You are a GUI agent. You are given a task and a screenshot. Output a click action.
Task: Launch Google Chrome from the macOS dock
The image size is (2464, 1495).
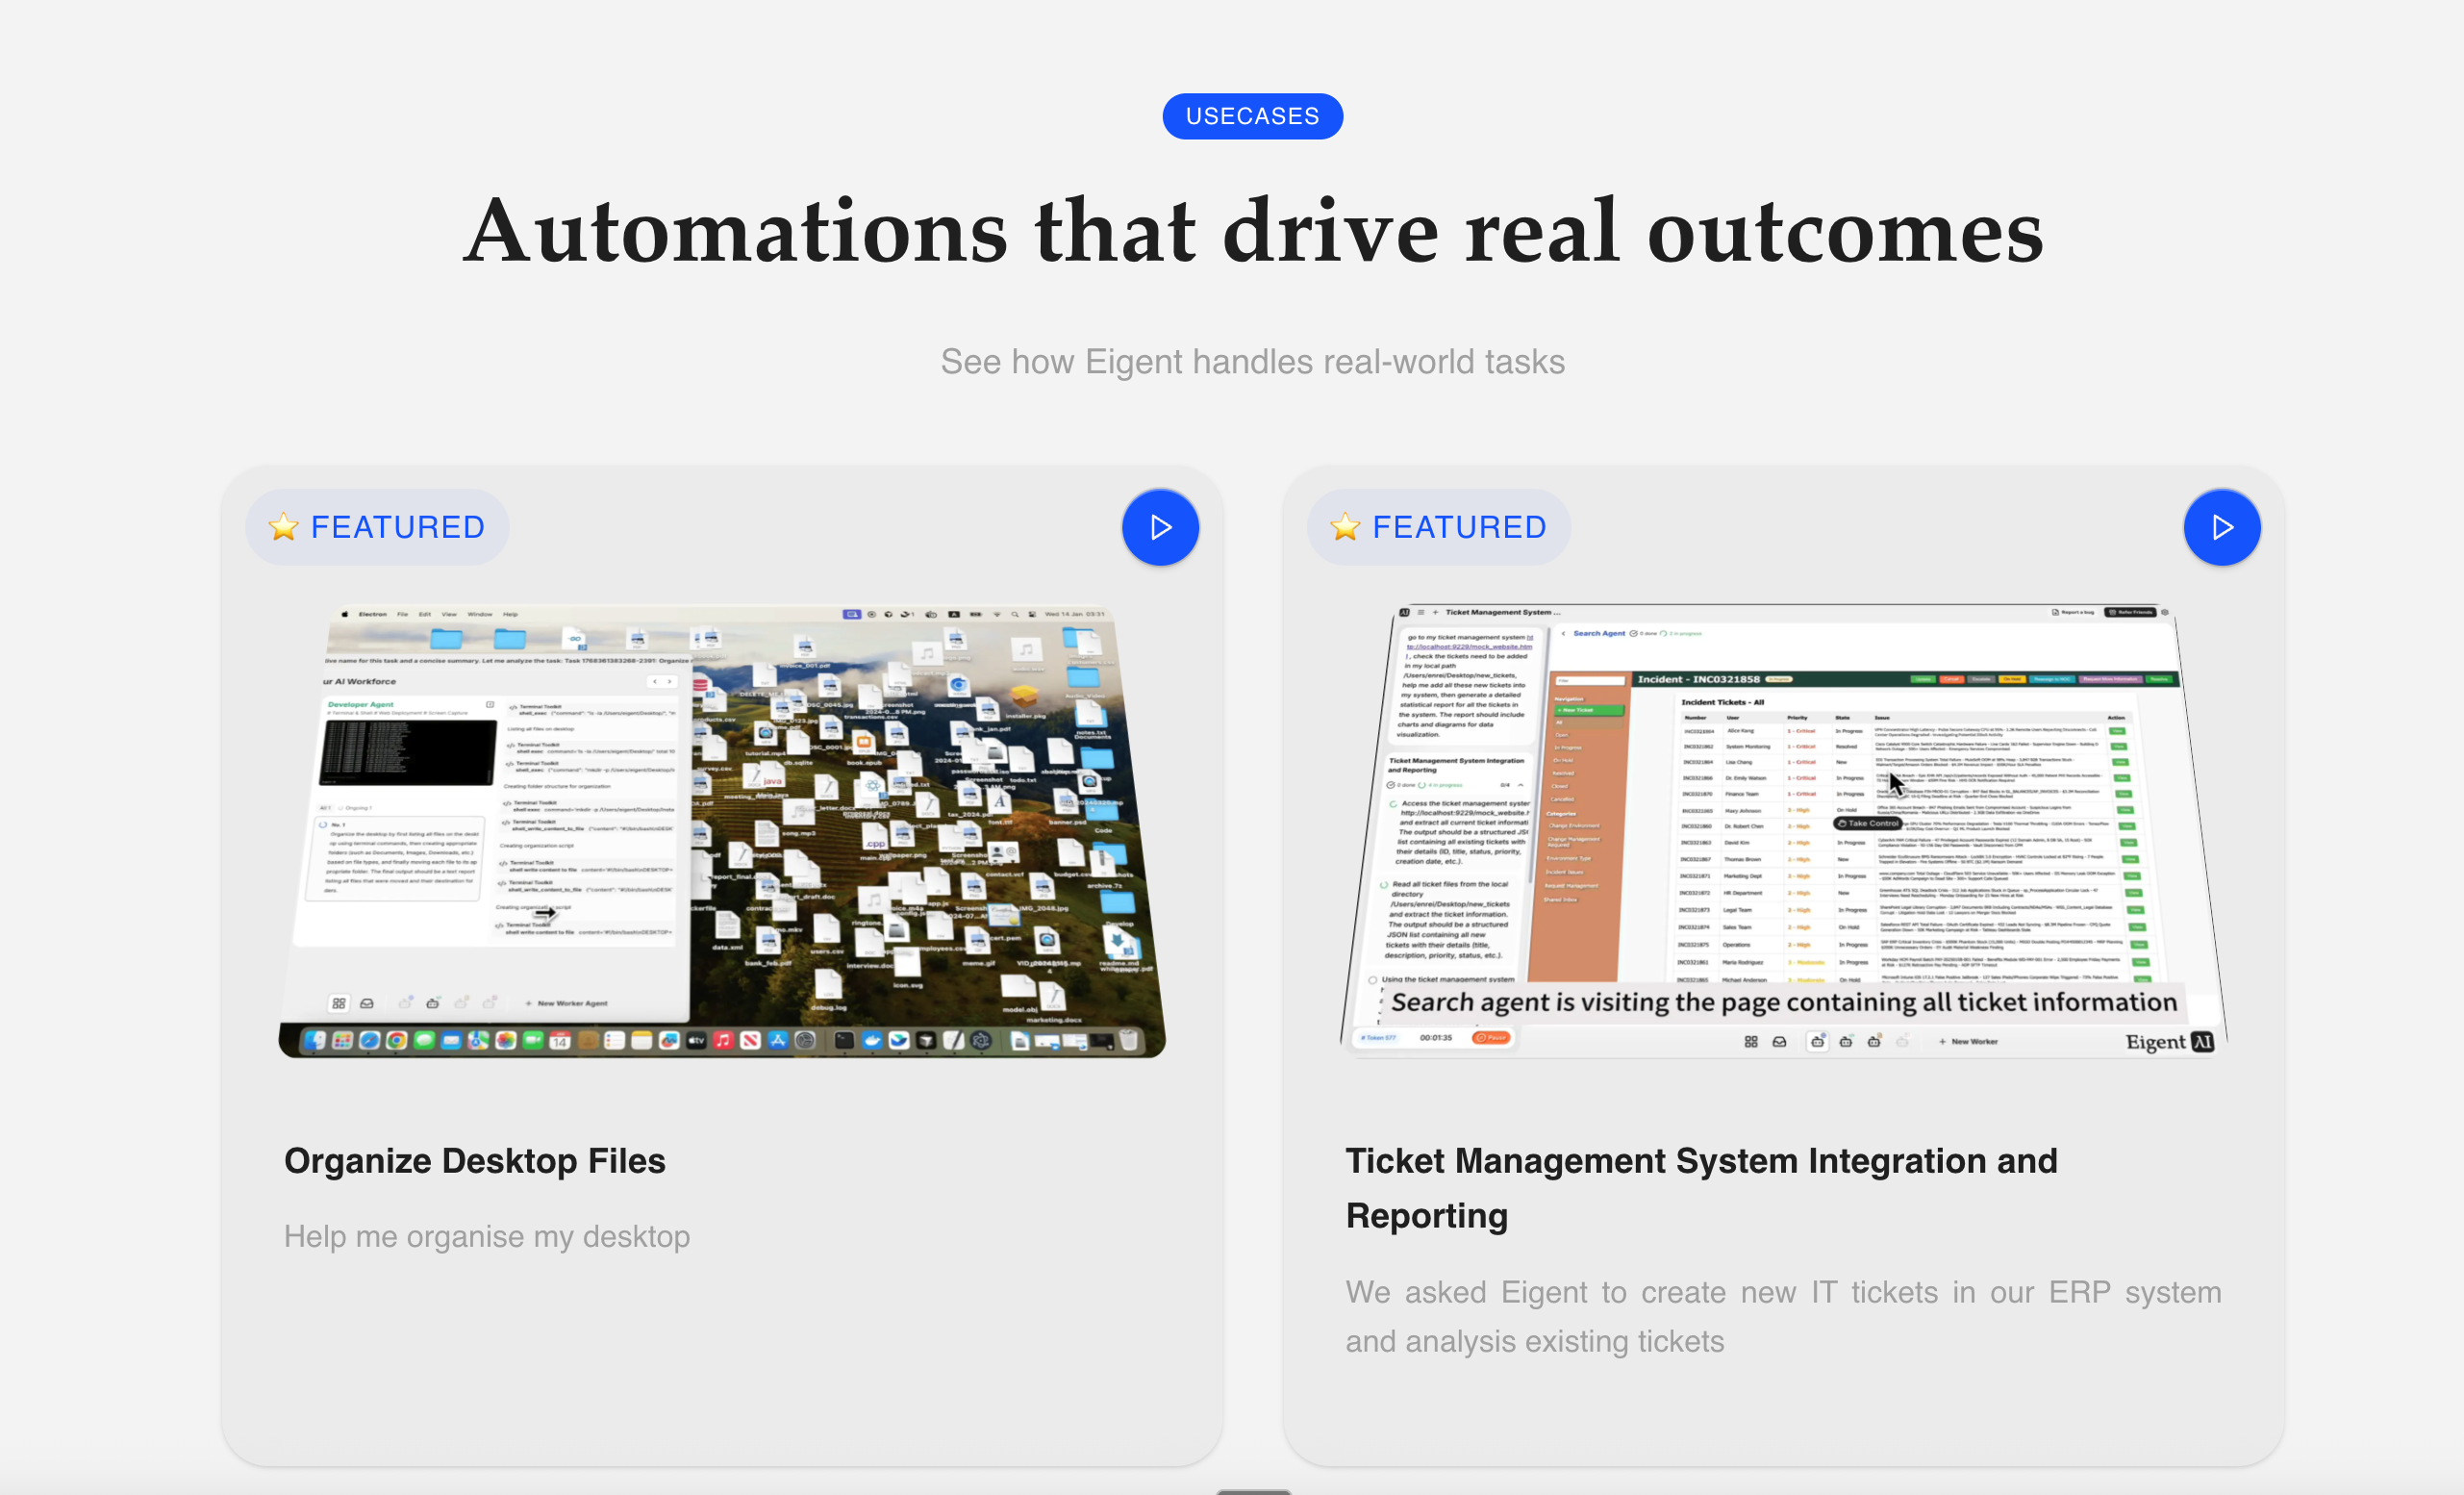(x=397, y=1040)
